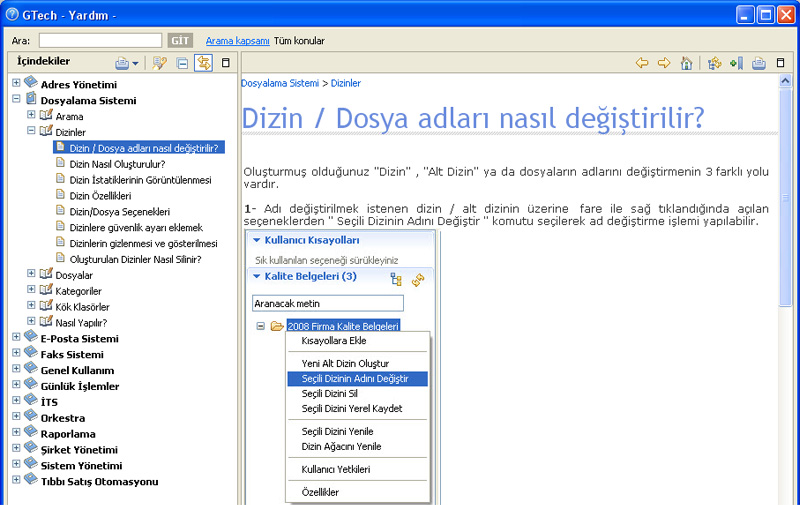The height and width of the screenshot is (505, 800).
Task: Open topic Dizin İstatiklerinin Görüntülenmesi
Action: pyautogui.click(x=140, y=180)
